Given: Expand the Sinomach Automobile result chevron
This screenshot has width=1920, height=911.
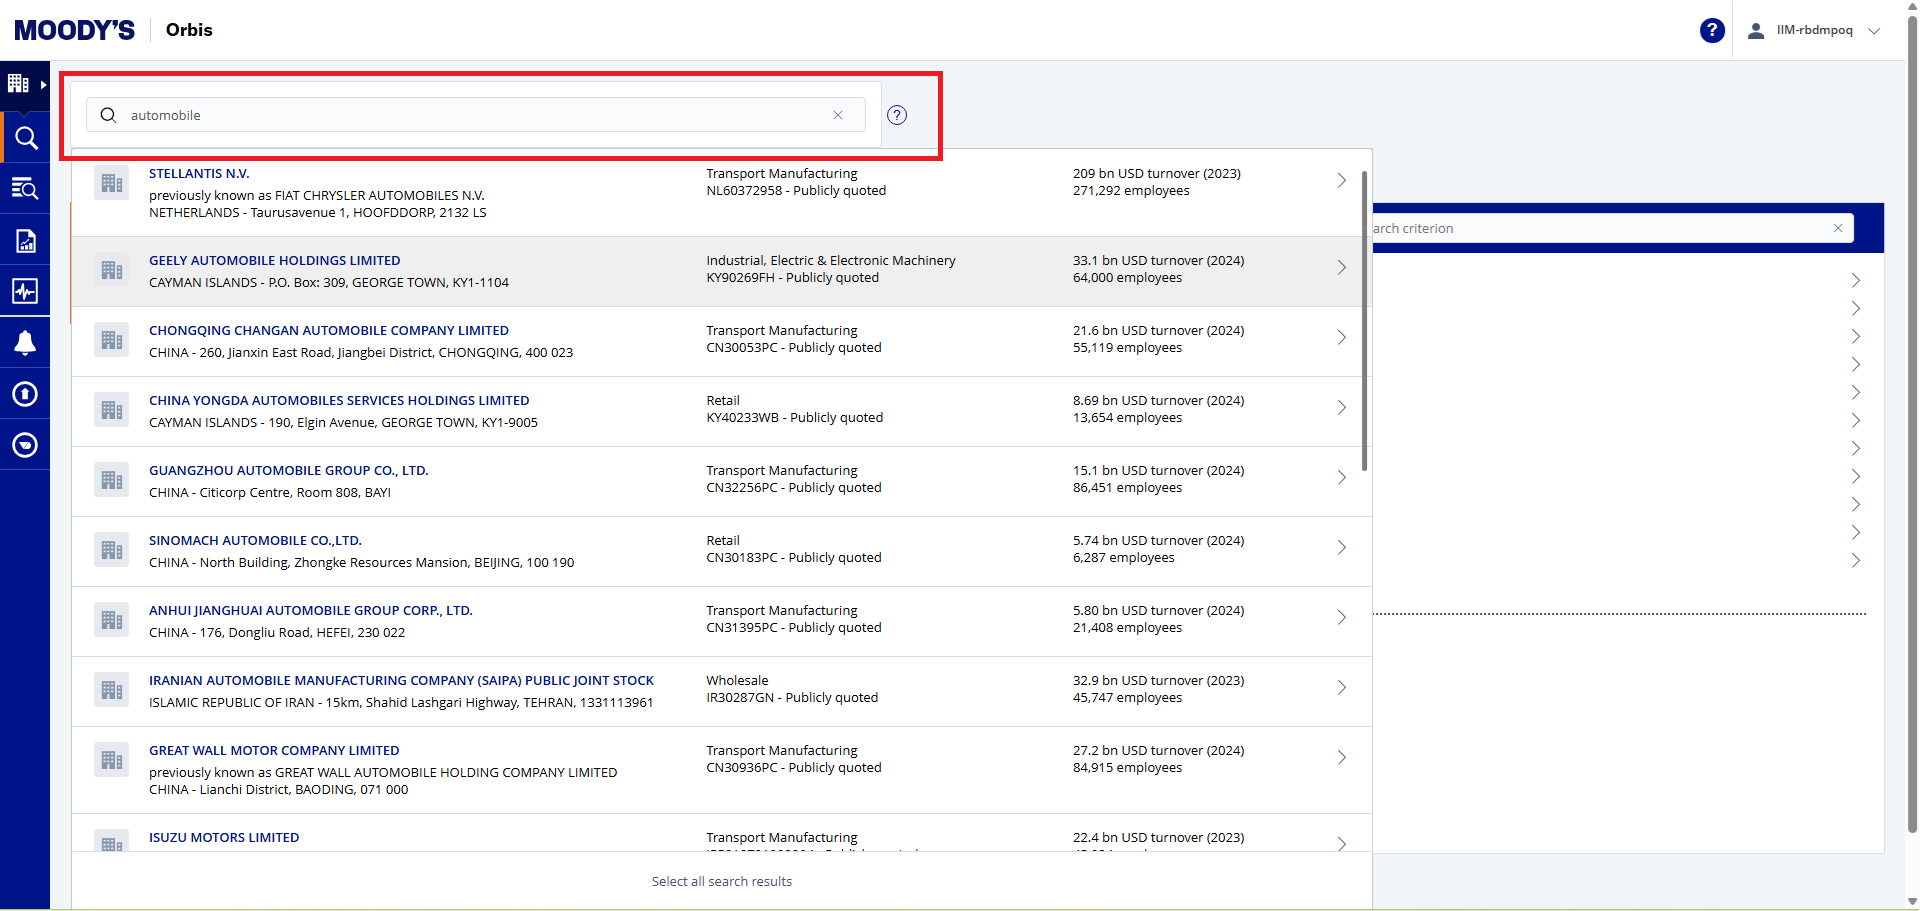Looking at the screenshot, I should pyautogui.click(x=1341, y=548).
